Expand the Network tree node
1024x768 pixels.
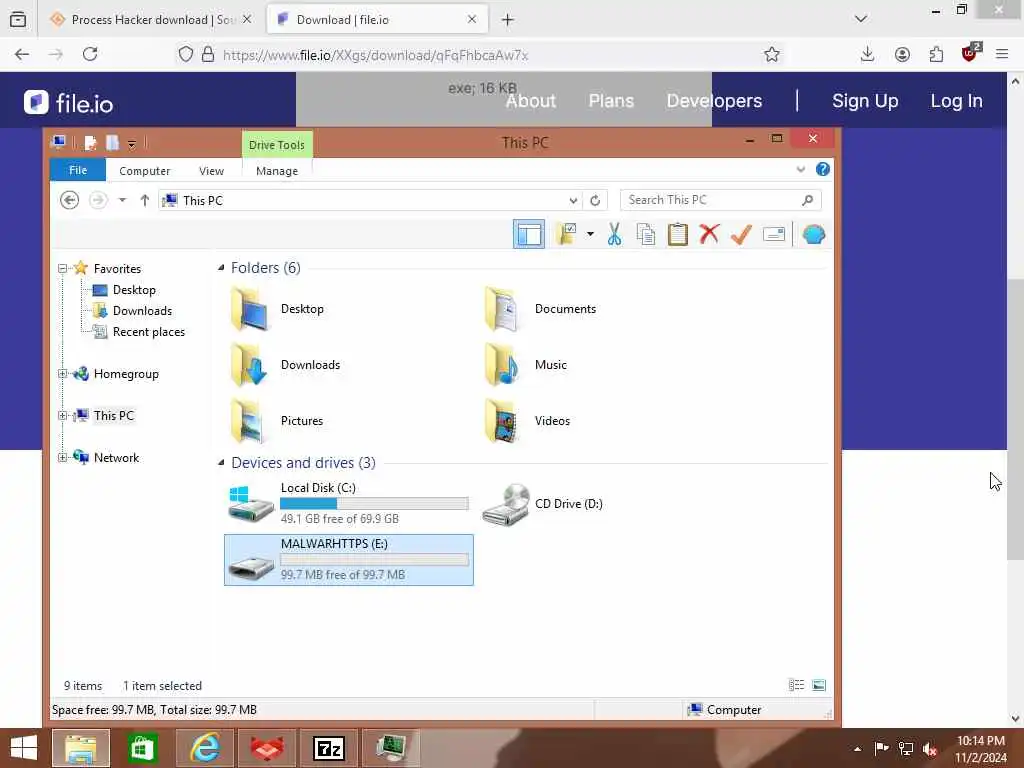pos(63,457)
